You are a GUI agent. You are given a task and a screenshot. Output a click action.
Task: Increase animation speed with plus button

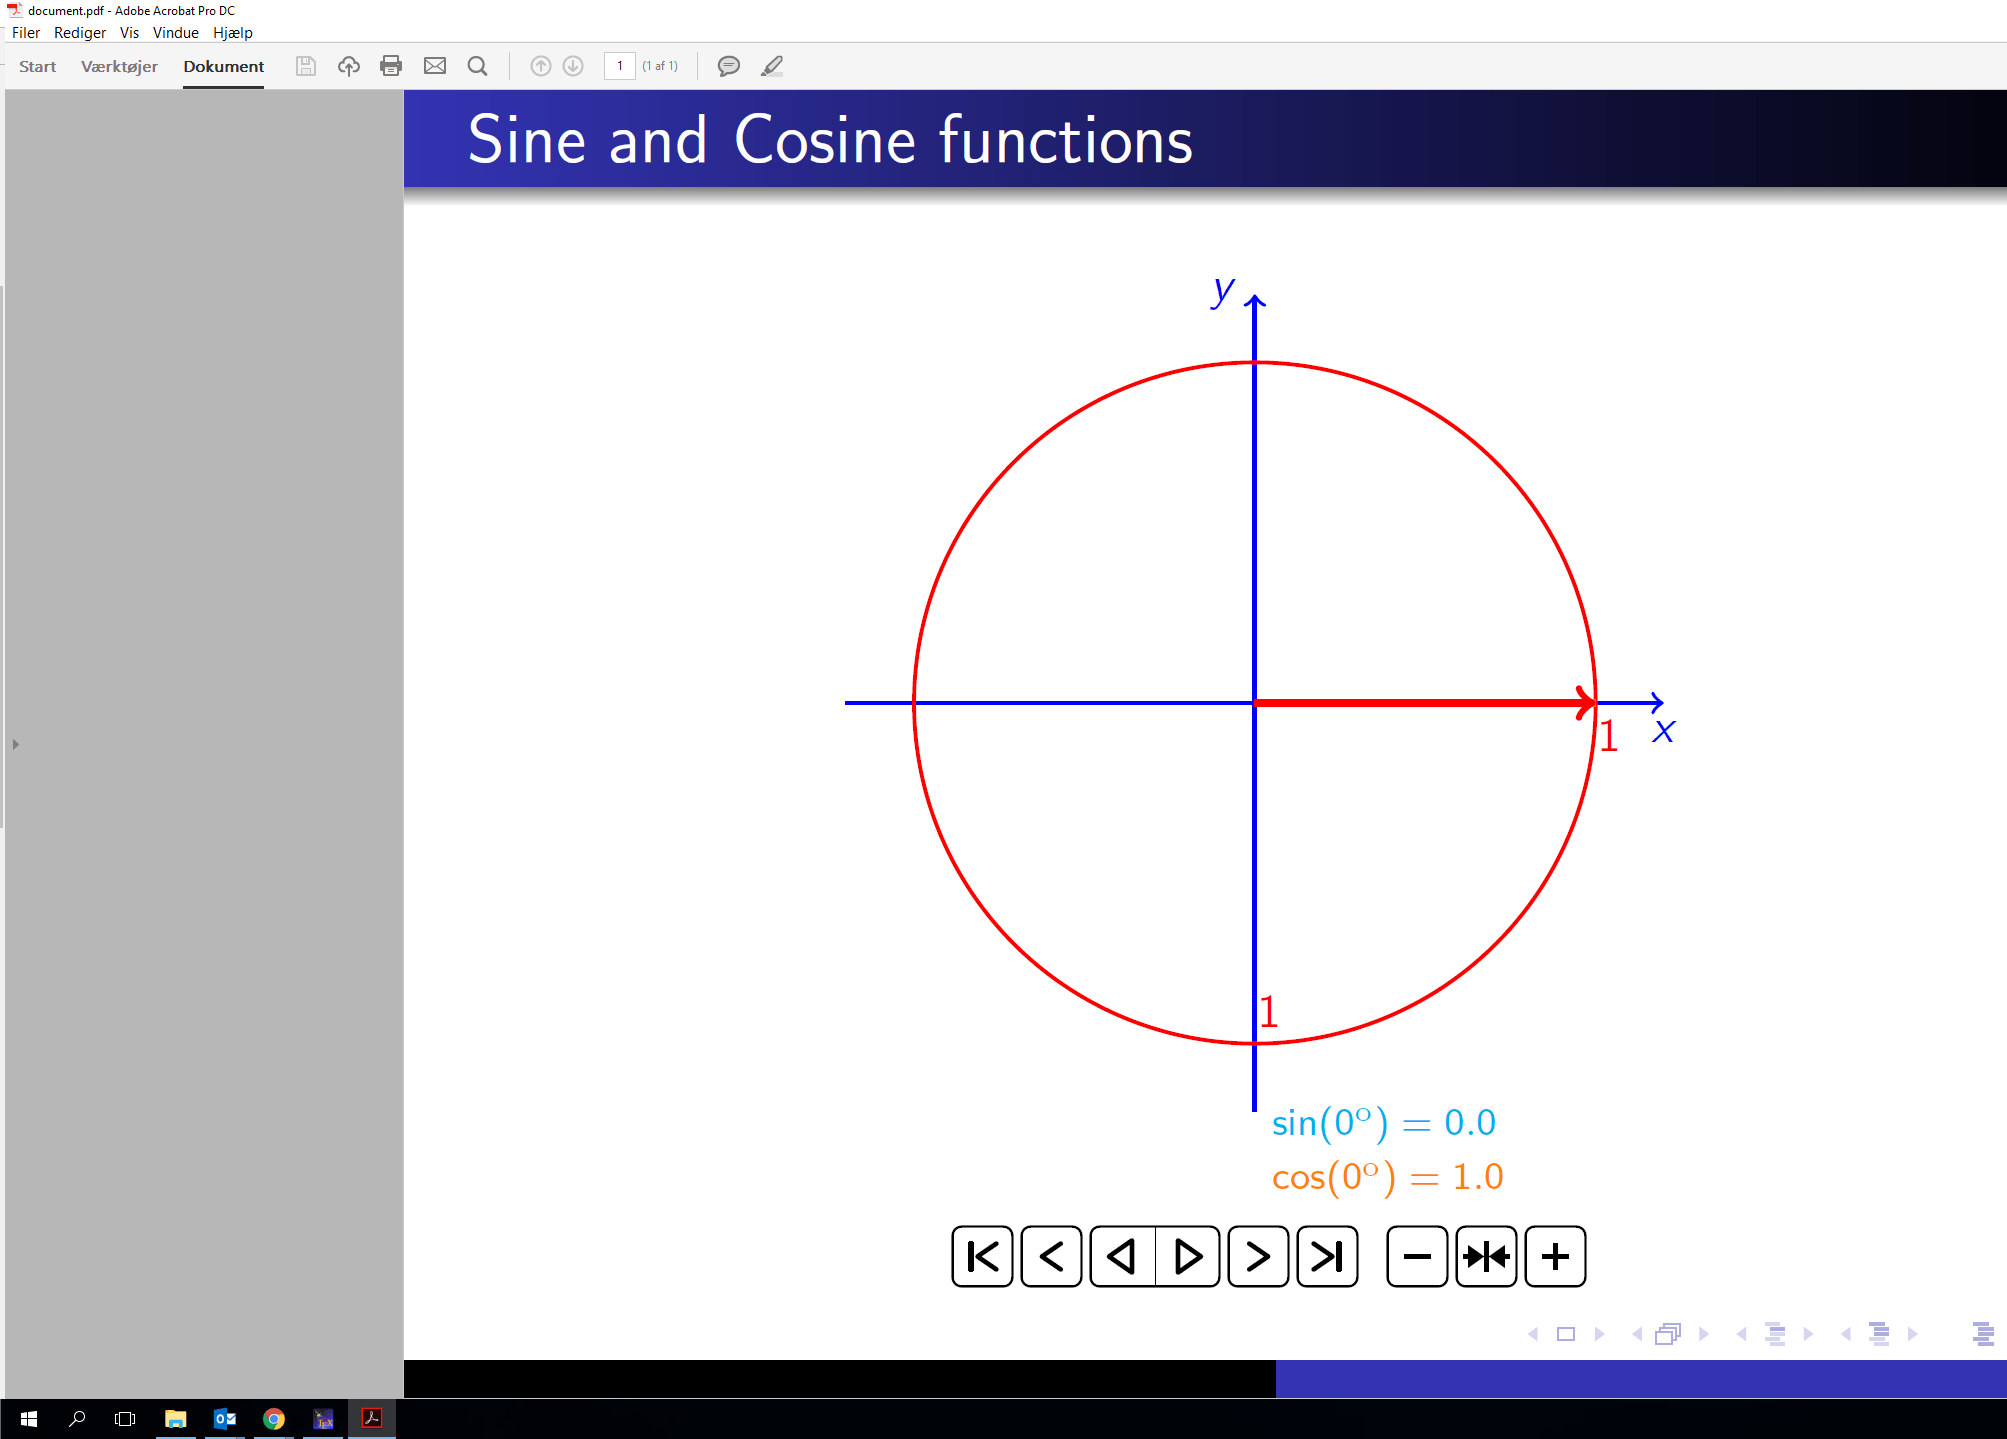pos(1555,1256)
